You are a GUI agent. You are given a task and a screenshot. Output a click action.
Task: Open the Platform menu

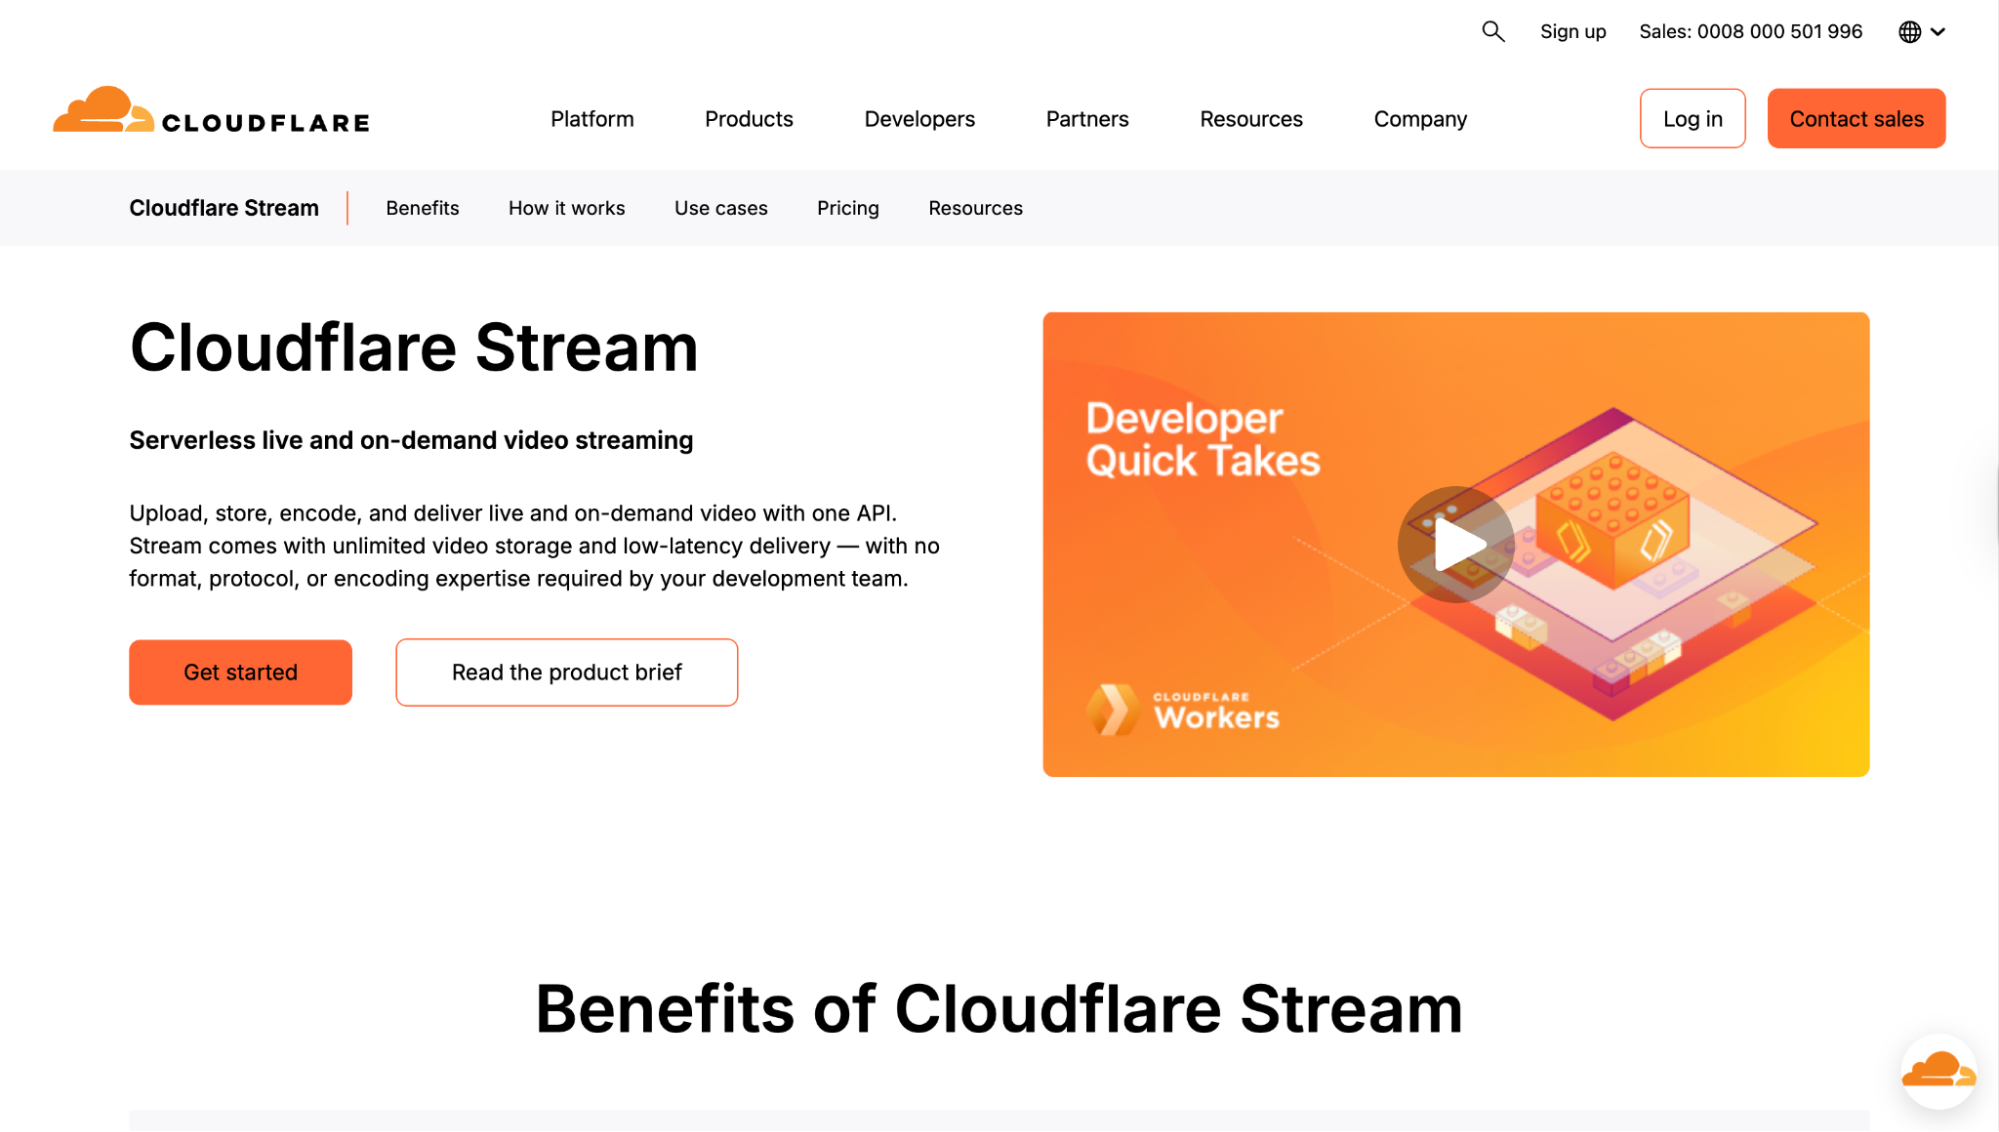pos(592,119)
